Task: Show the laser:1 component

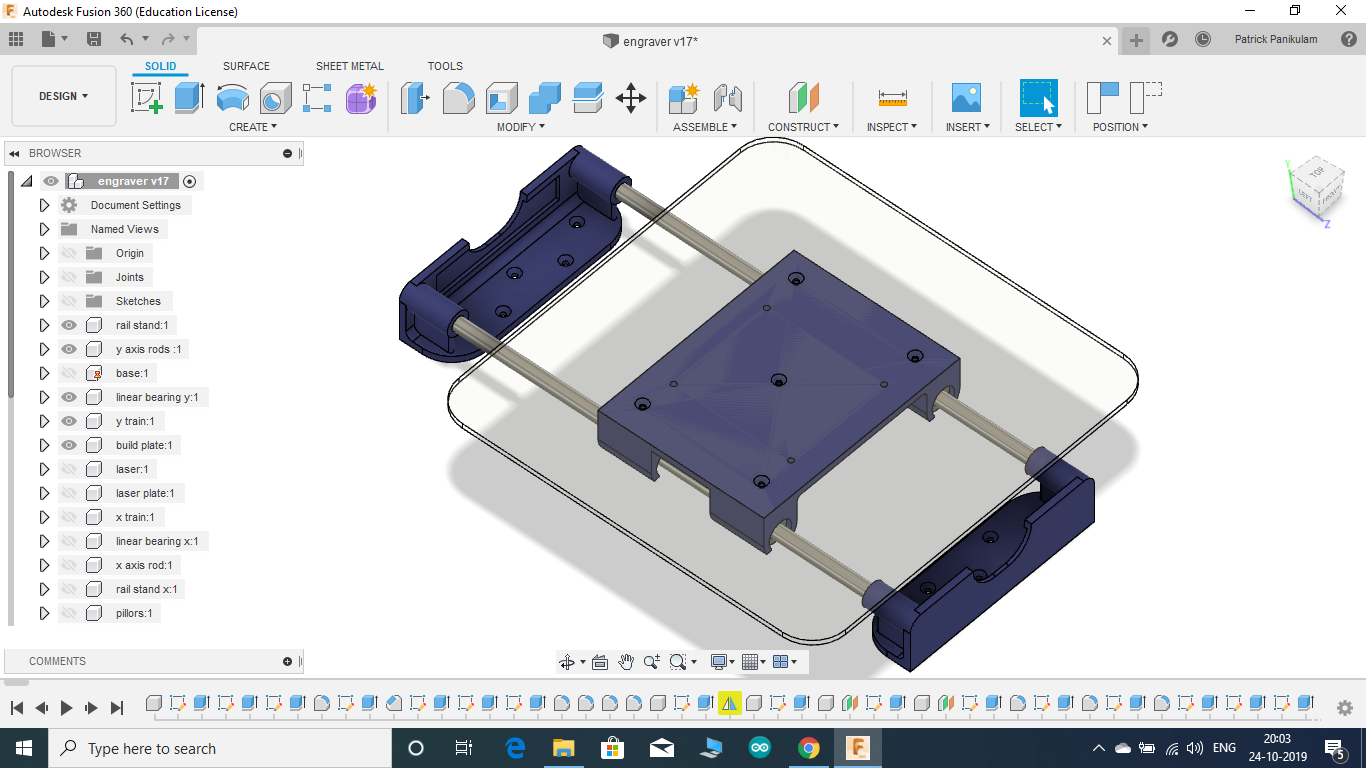Action: click(x=69, y=469)
